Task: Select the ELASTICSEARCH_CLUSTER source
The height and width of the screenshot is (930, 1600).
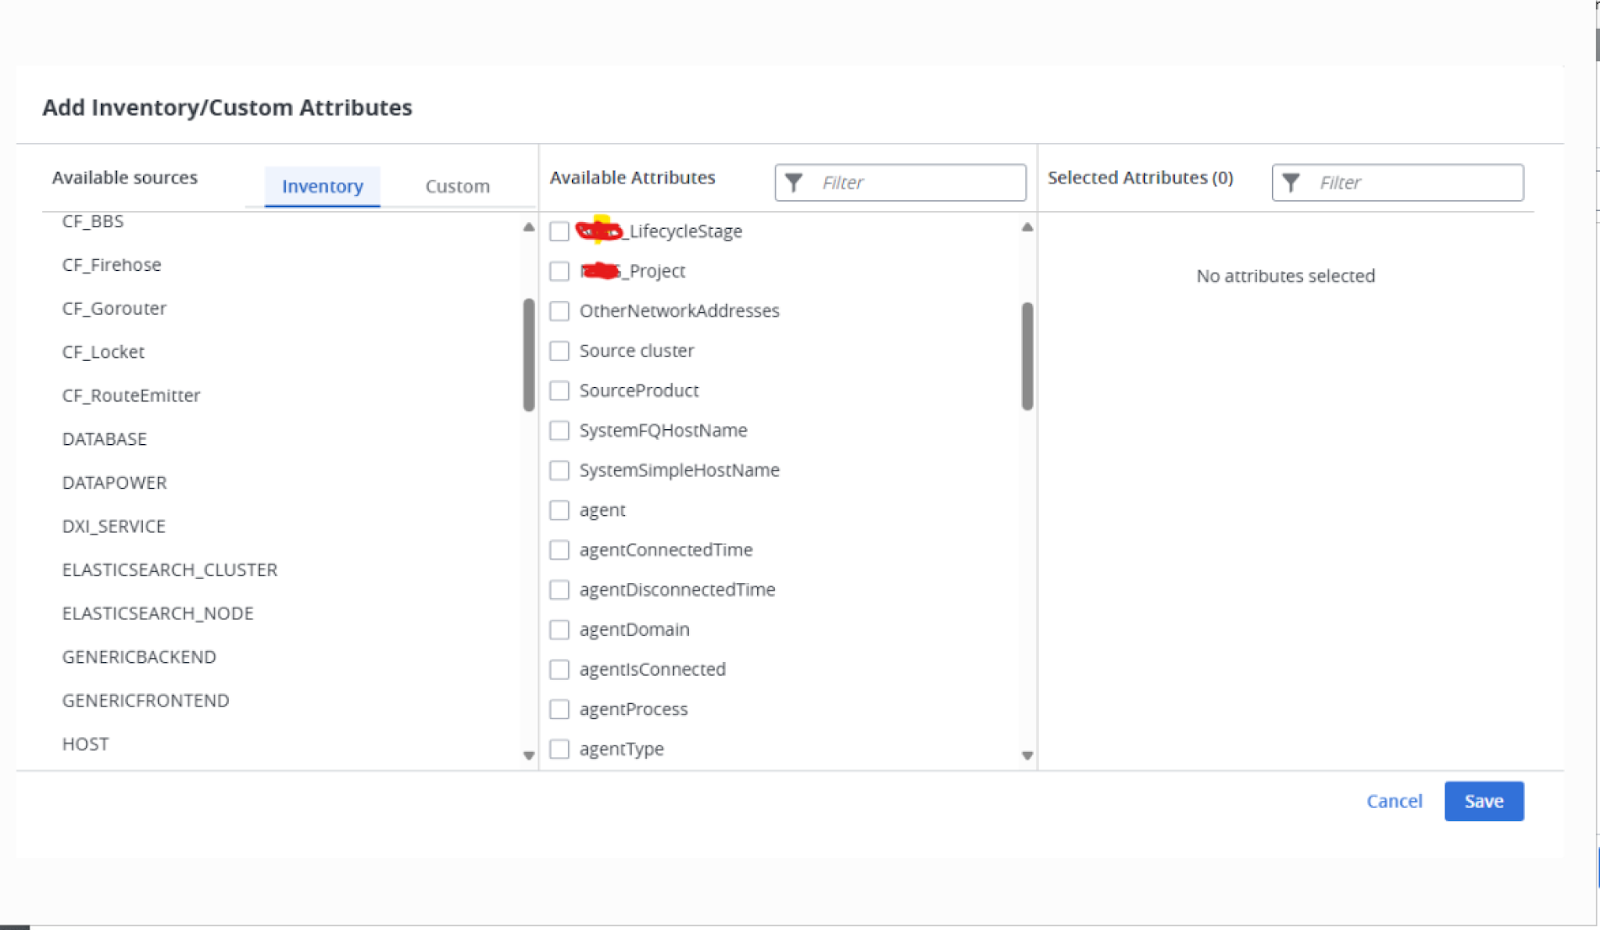Action: (170, 570)
